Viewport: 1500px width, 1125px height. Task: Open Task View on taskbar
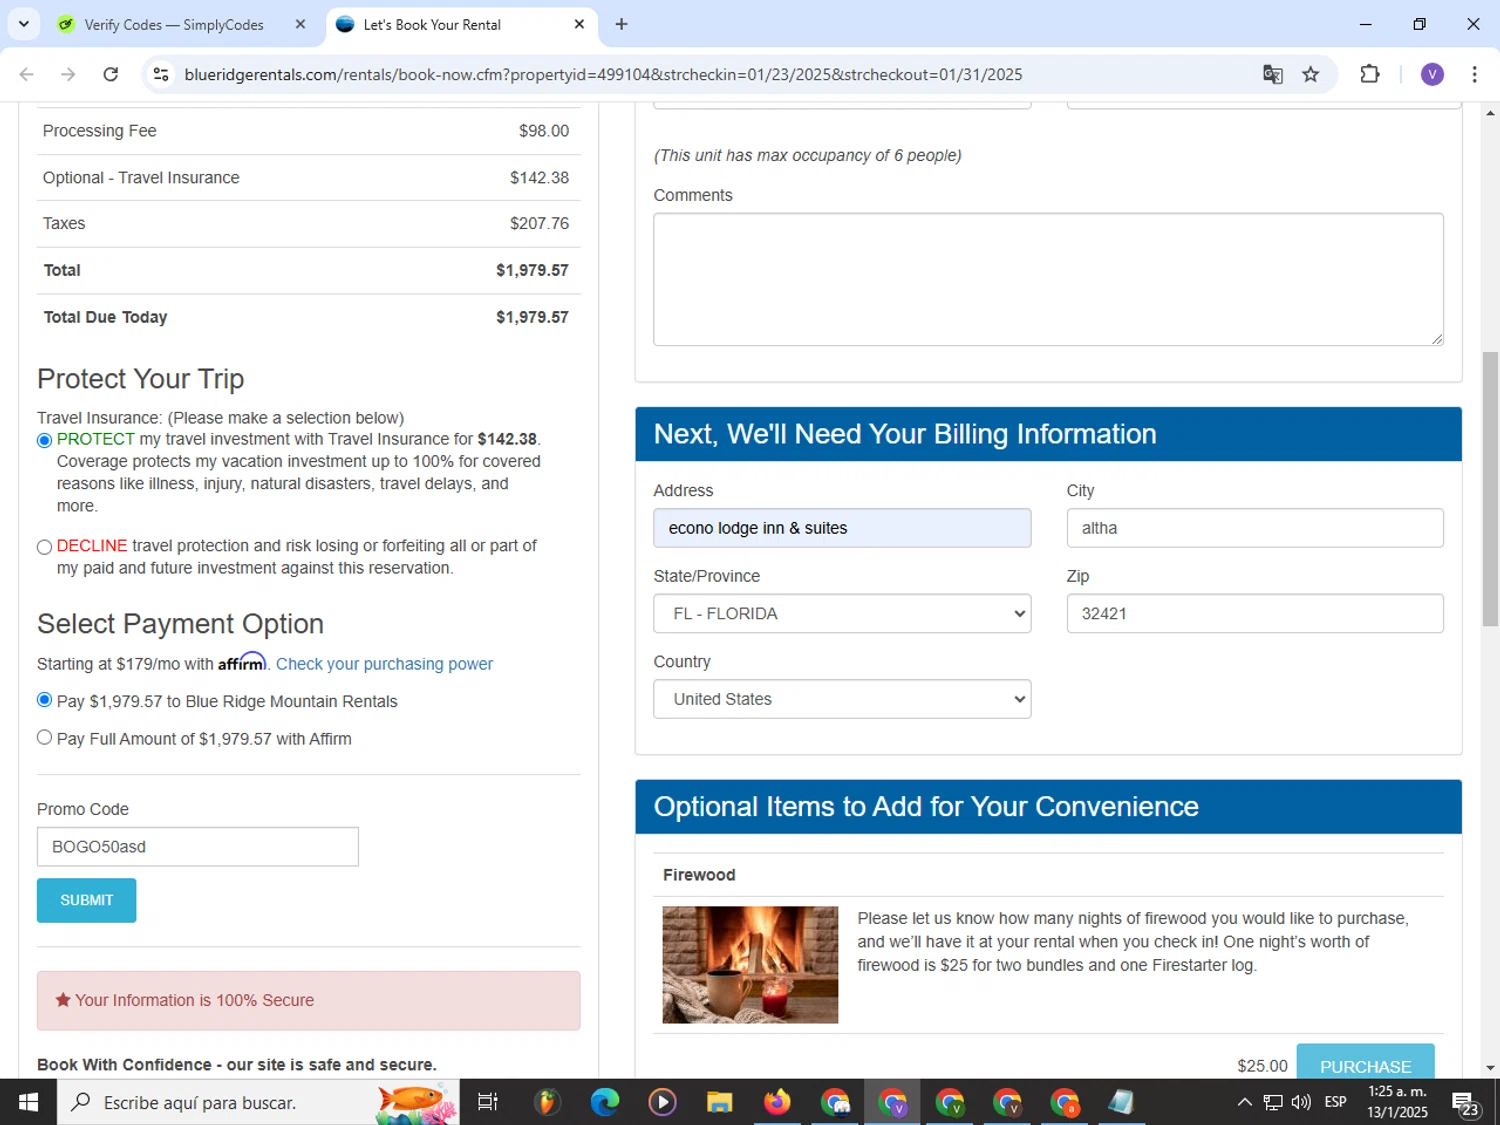[x=487, y=1102]
